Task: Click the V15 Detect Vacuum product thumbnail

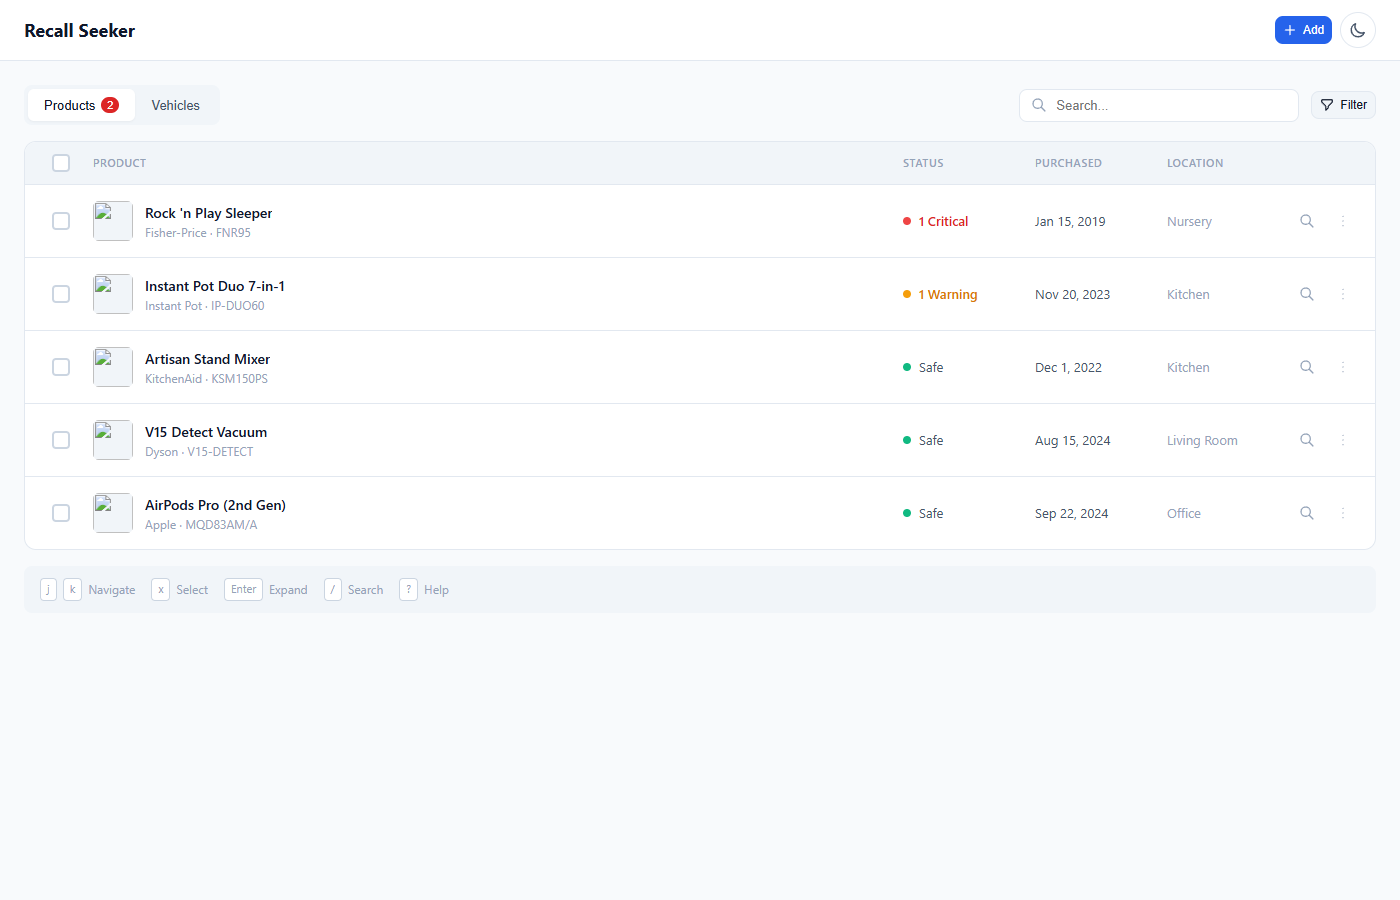Action: point(113,440)
